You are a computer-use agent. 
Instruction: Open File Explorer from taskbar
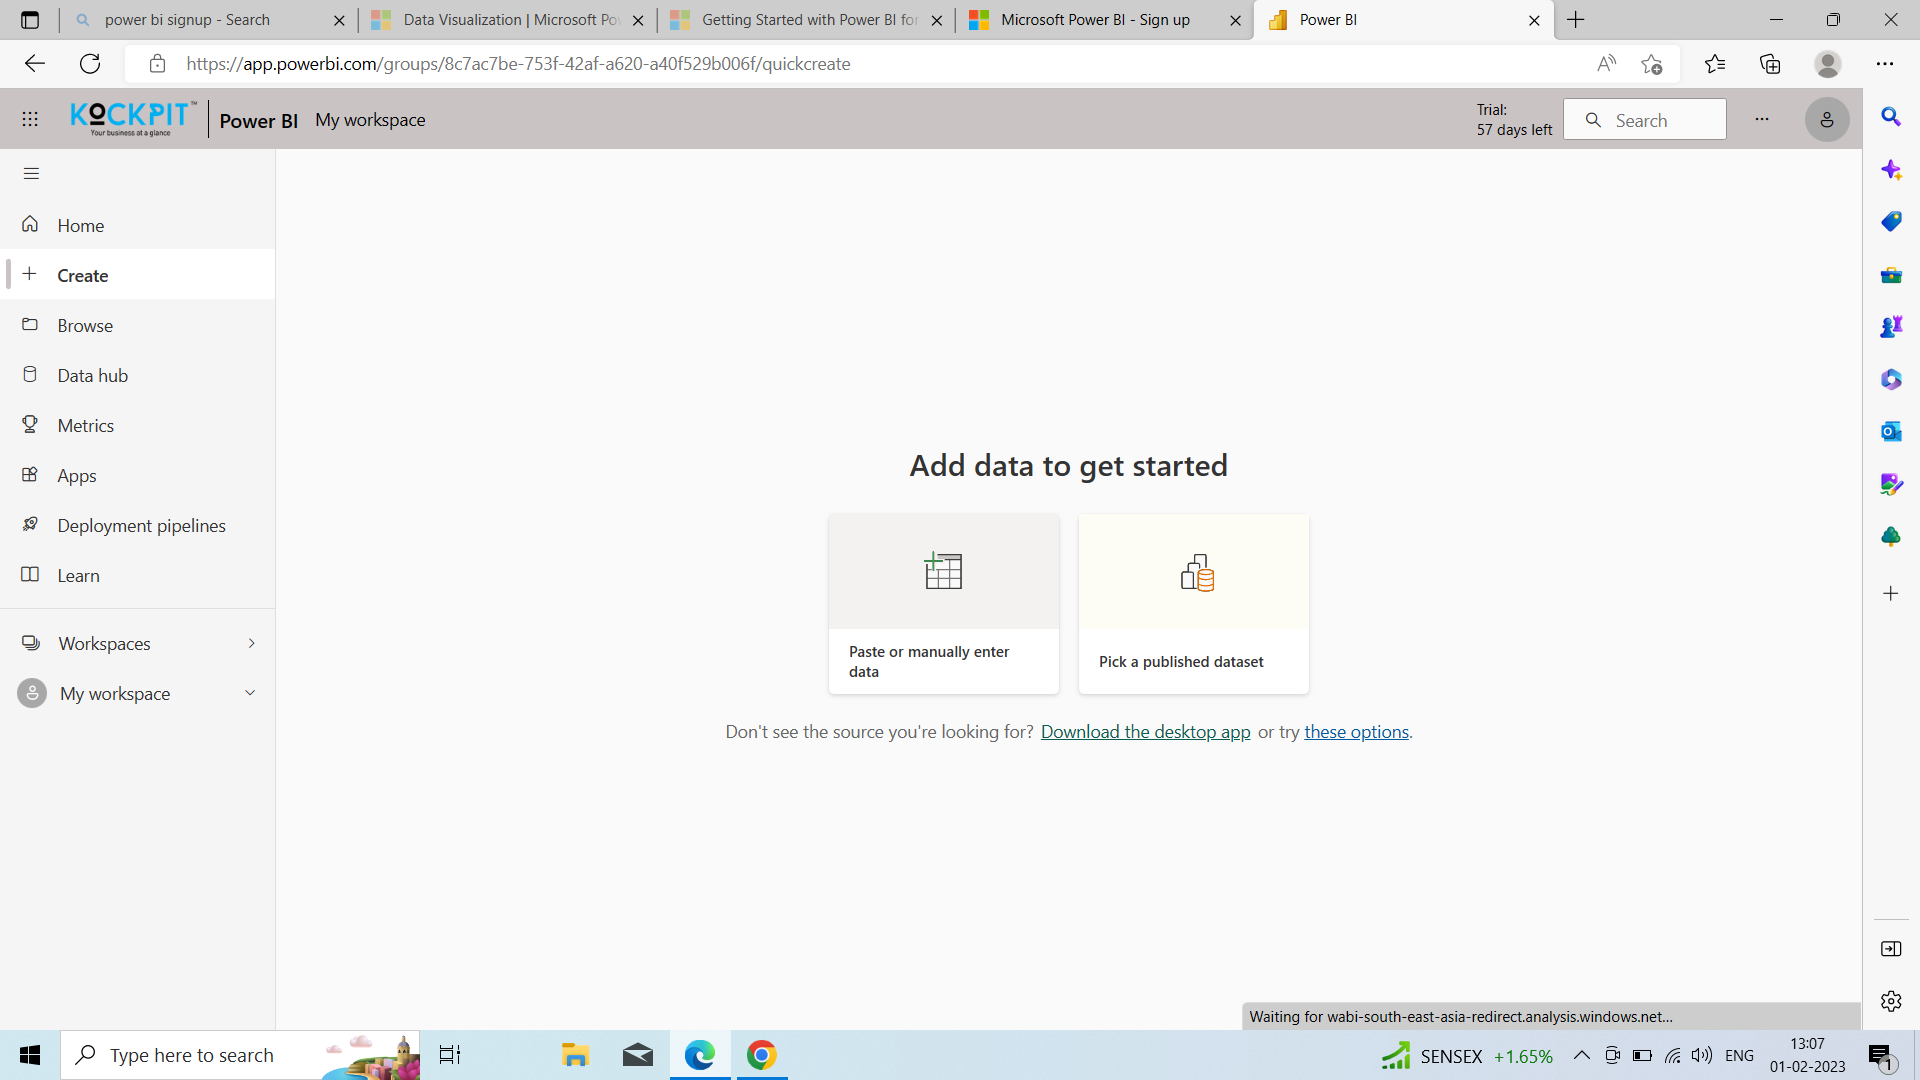coord(575,1055)
